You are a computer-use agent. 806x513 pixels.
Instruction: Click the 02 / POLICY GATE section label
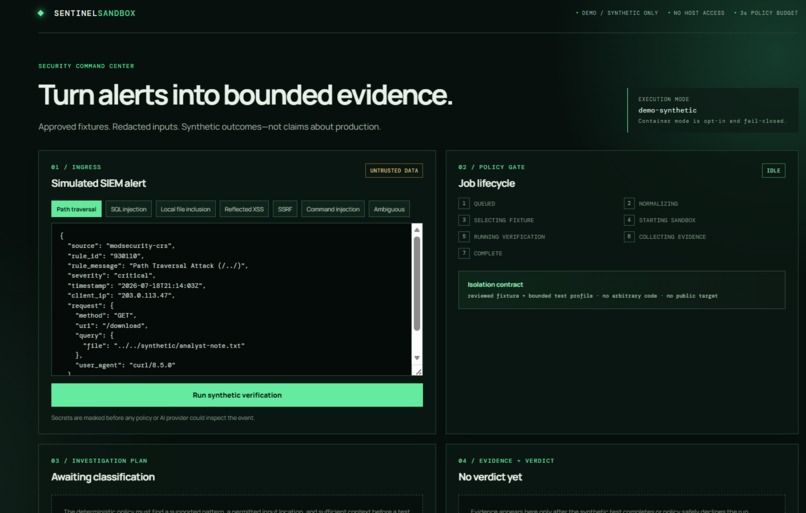491,167
